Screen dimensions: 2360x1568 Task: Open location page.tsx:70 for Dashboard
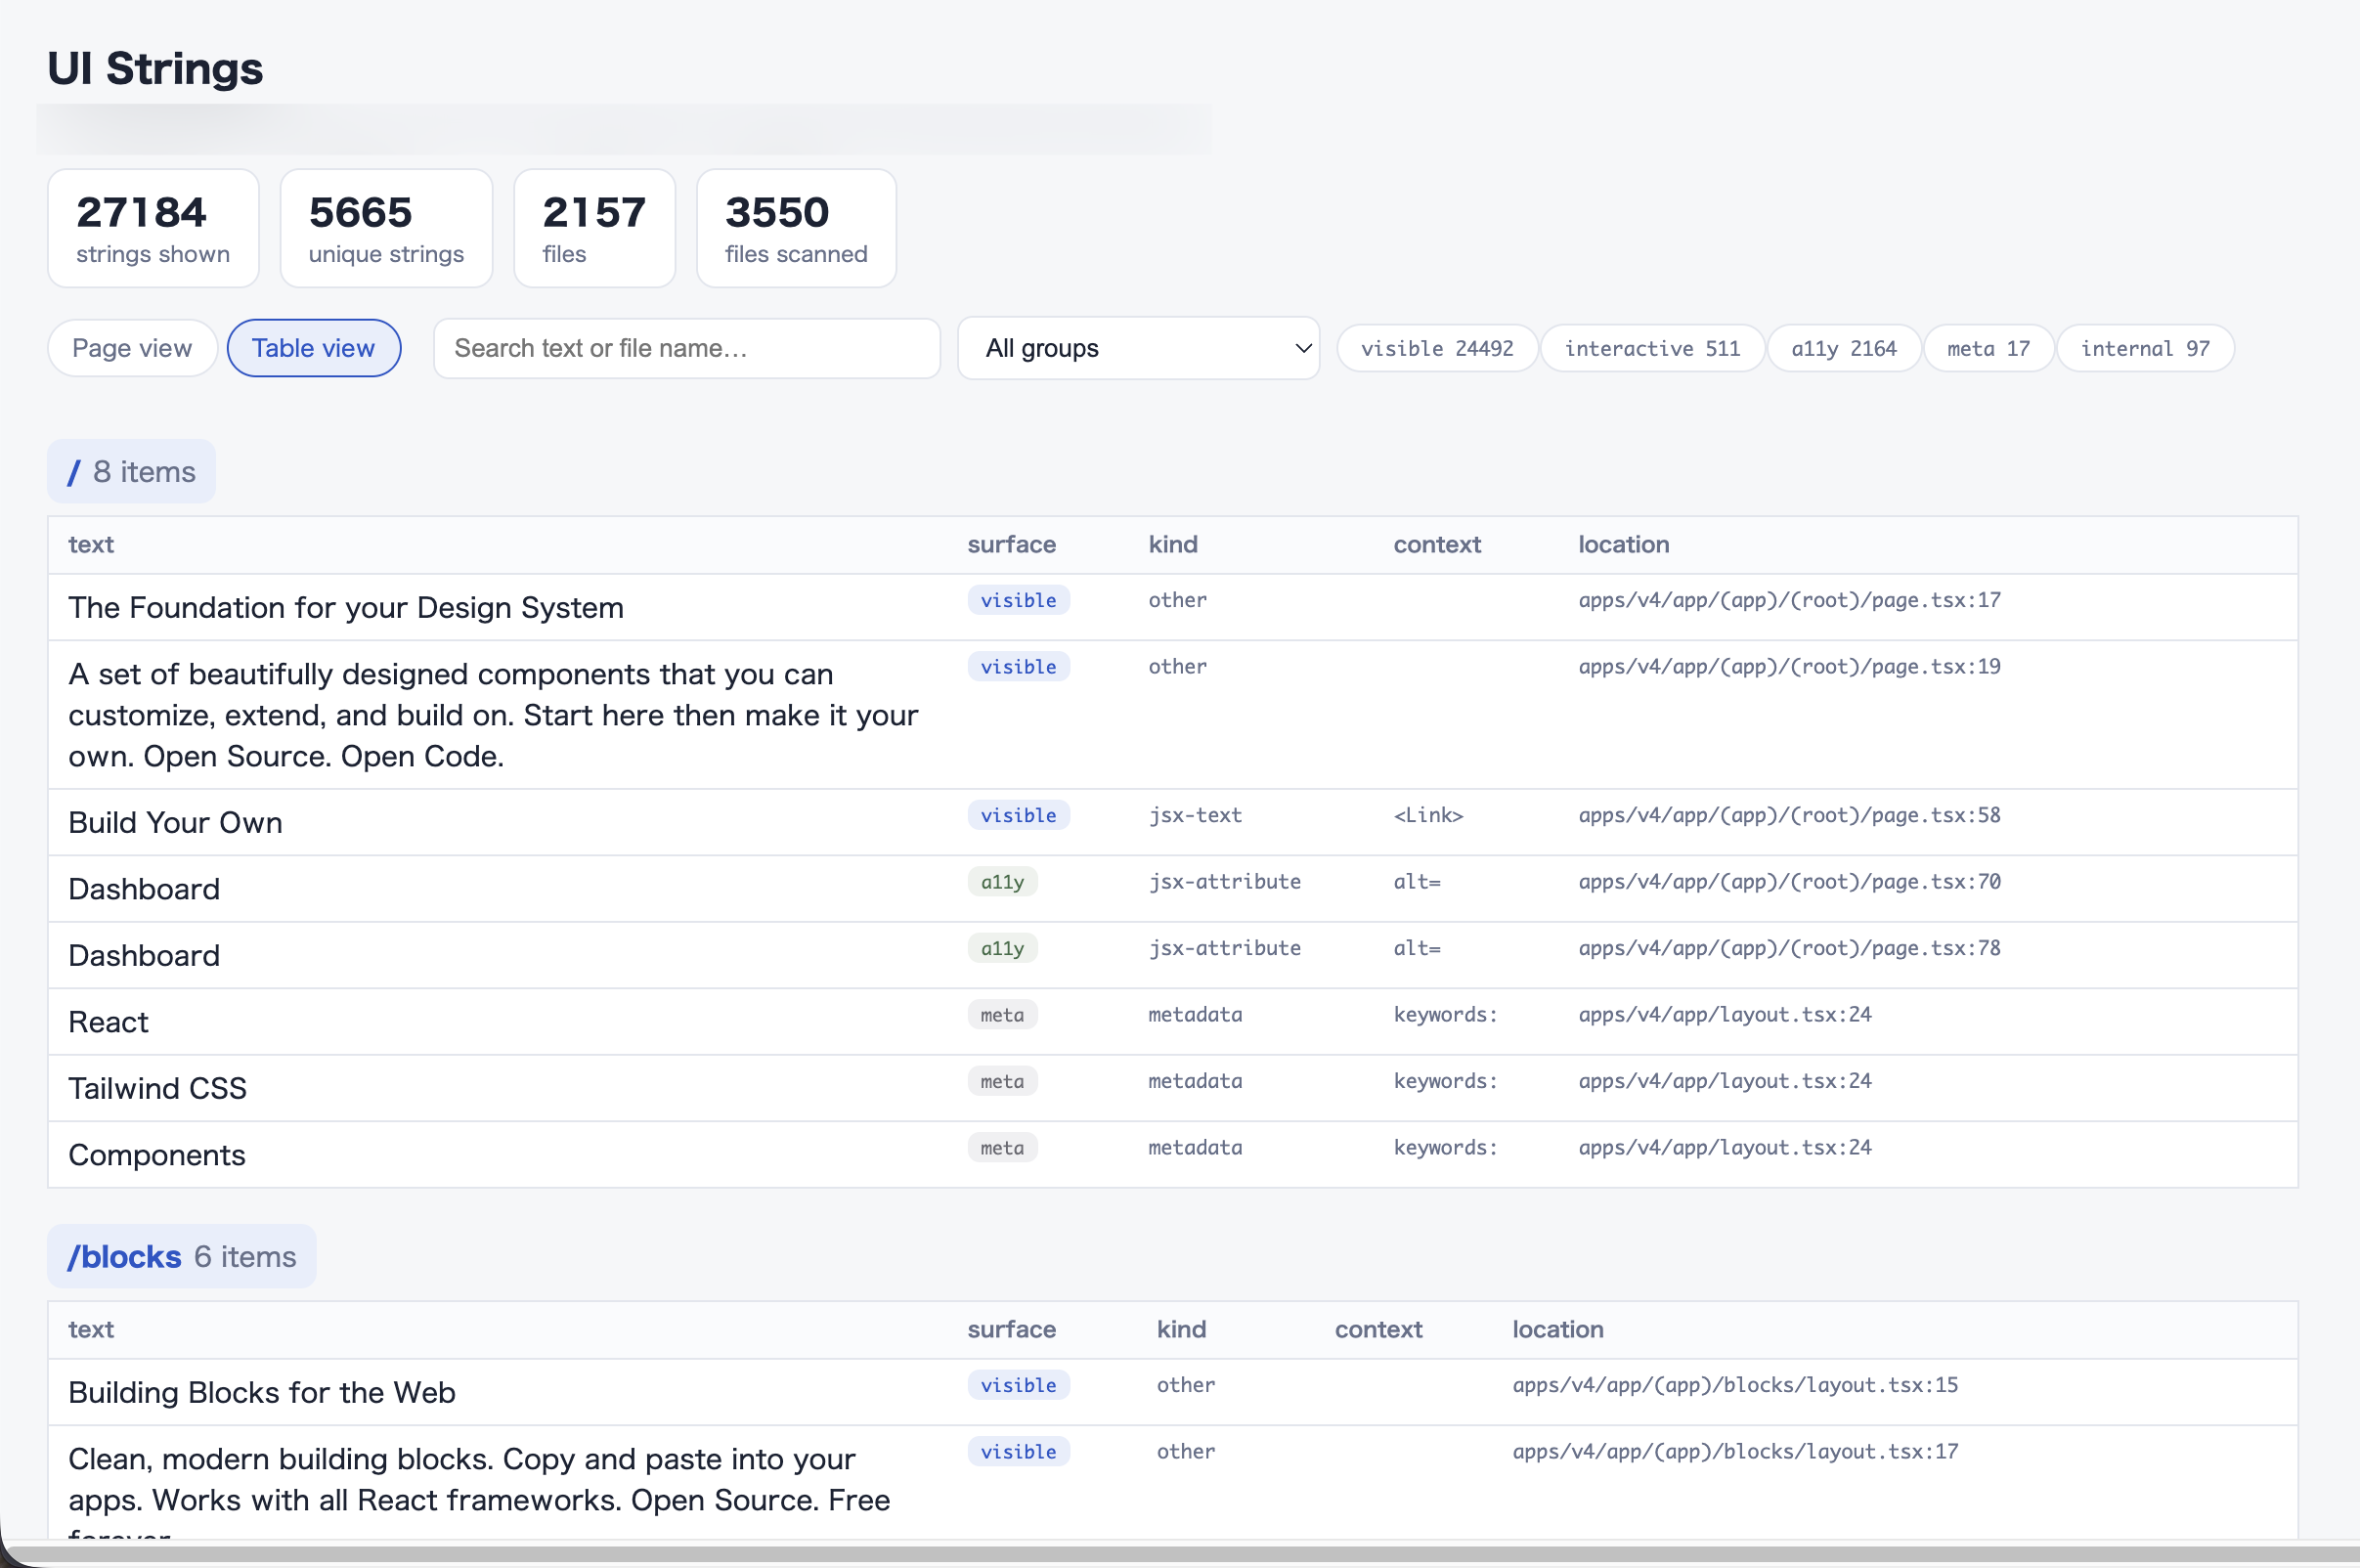(1789, 881)
